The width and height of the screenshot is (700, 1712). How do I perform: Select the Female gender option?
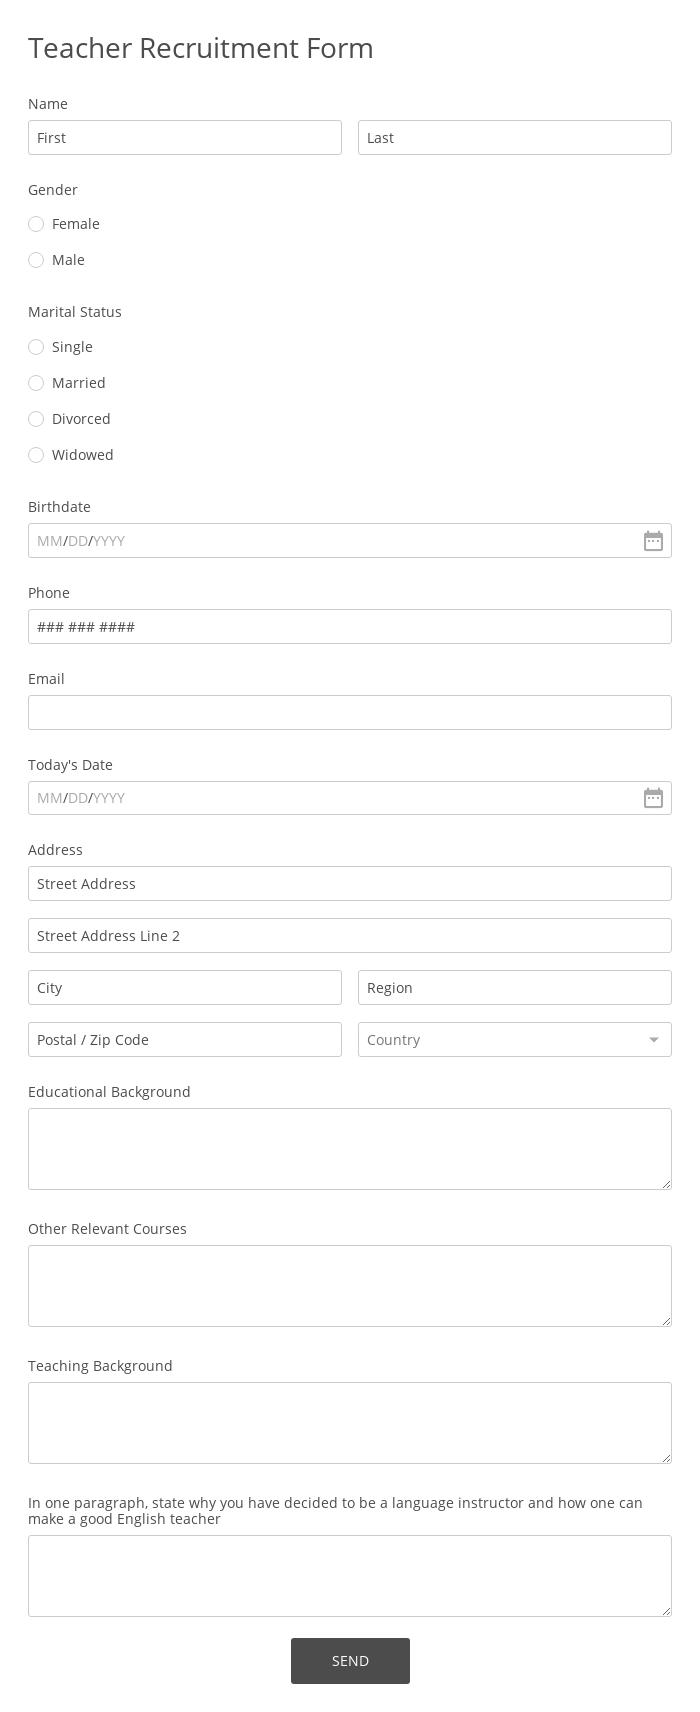[36, 224]
